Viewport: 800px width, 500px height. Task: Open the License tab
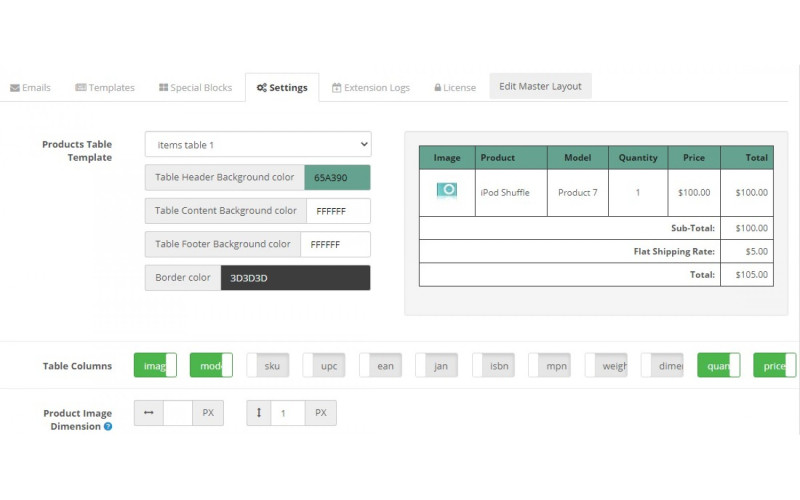[x=454, y=88]
